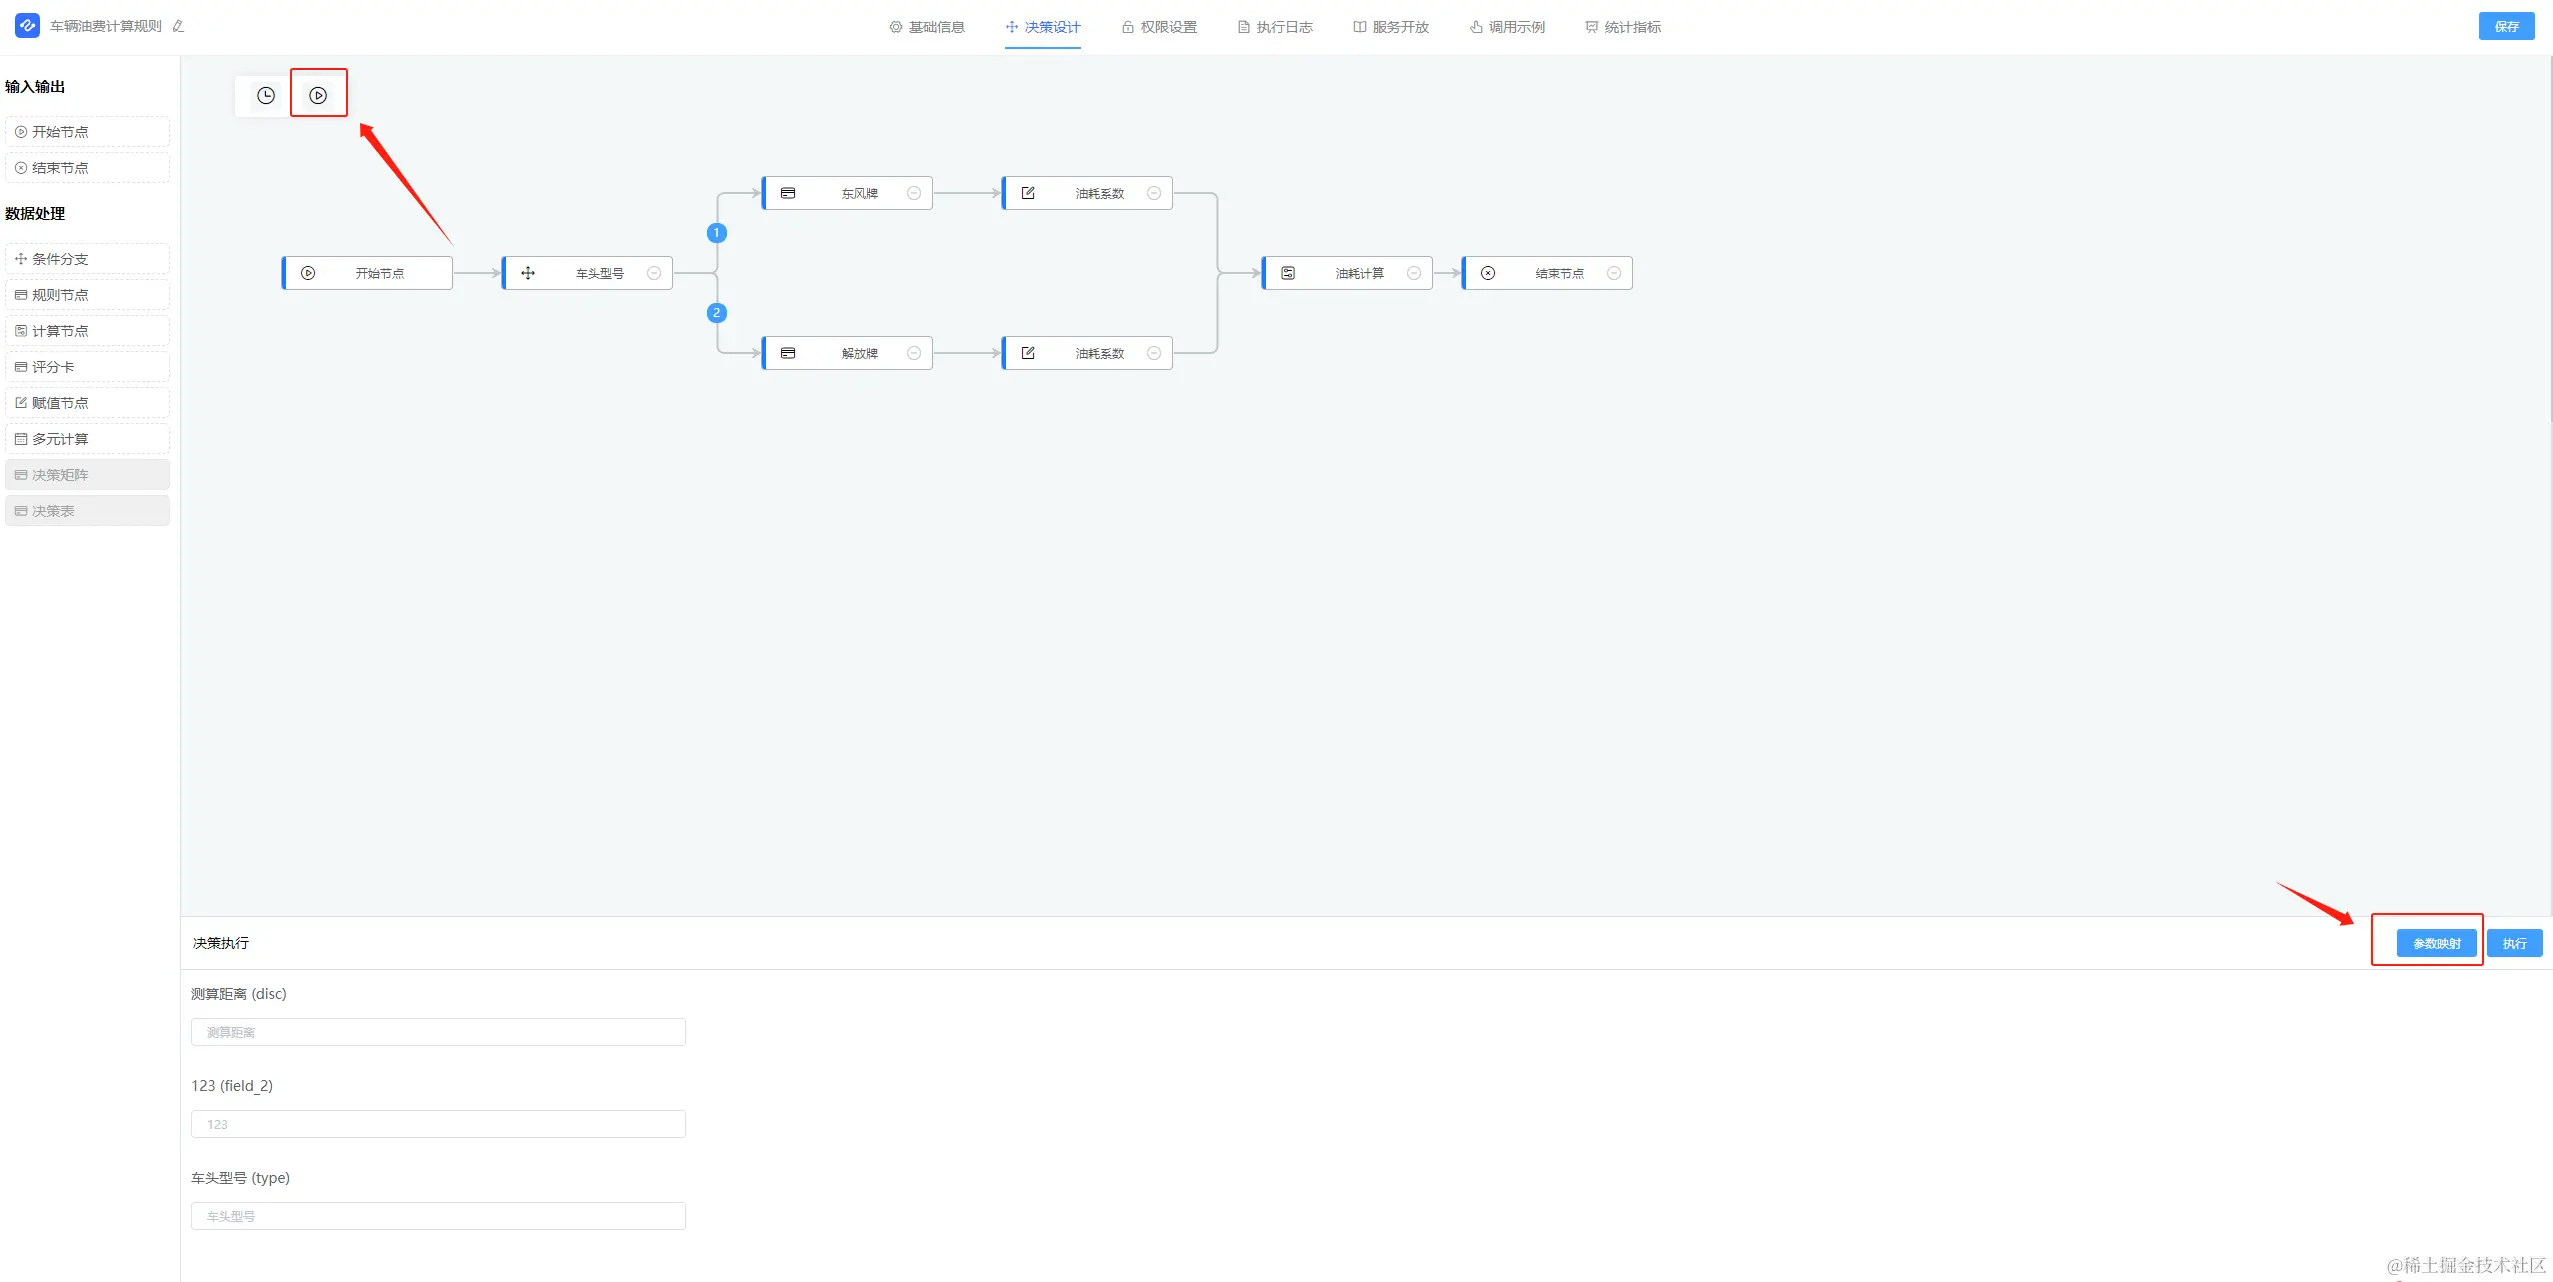Viewport: 2553px width, 1282px height.
Task: Click the app logo icon at top left
Action: (27, 26)
